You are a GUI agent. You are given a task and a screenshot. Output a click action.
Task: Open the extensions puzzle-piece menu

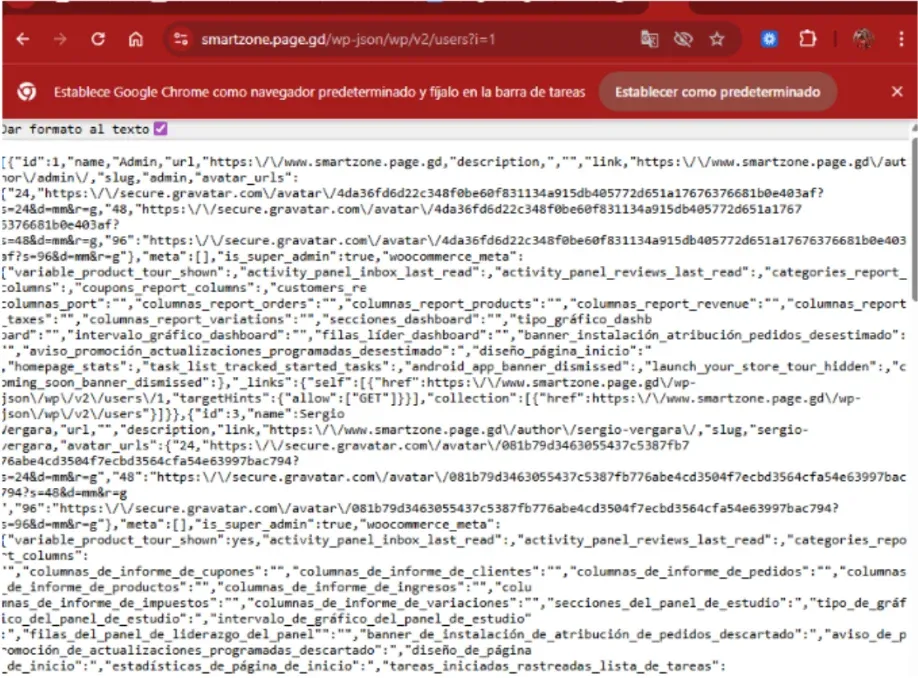[807, 39]
